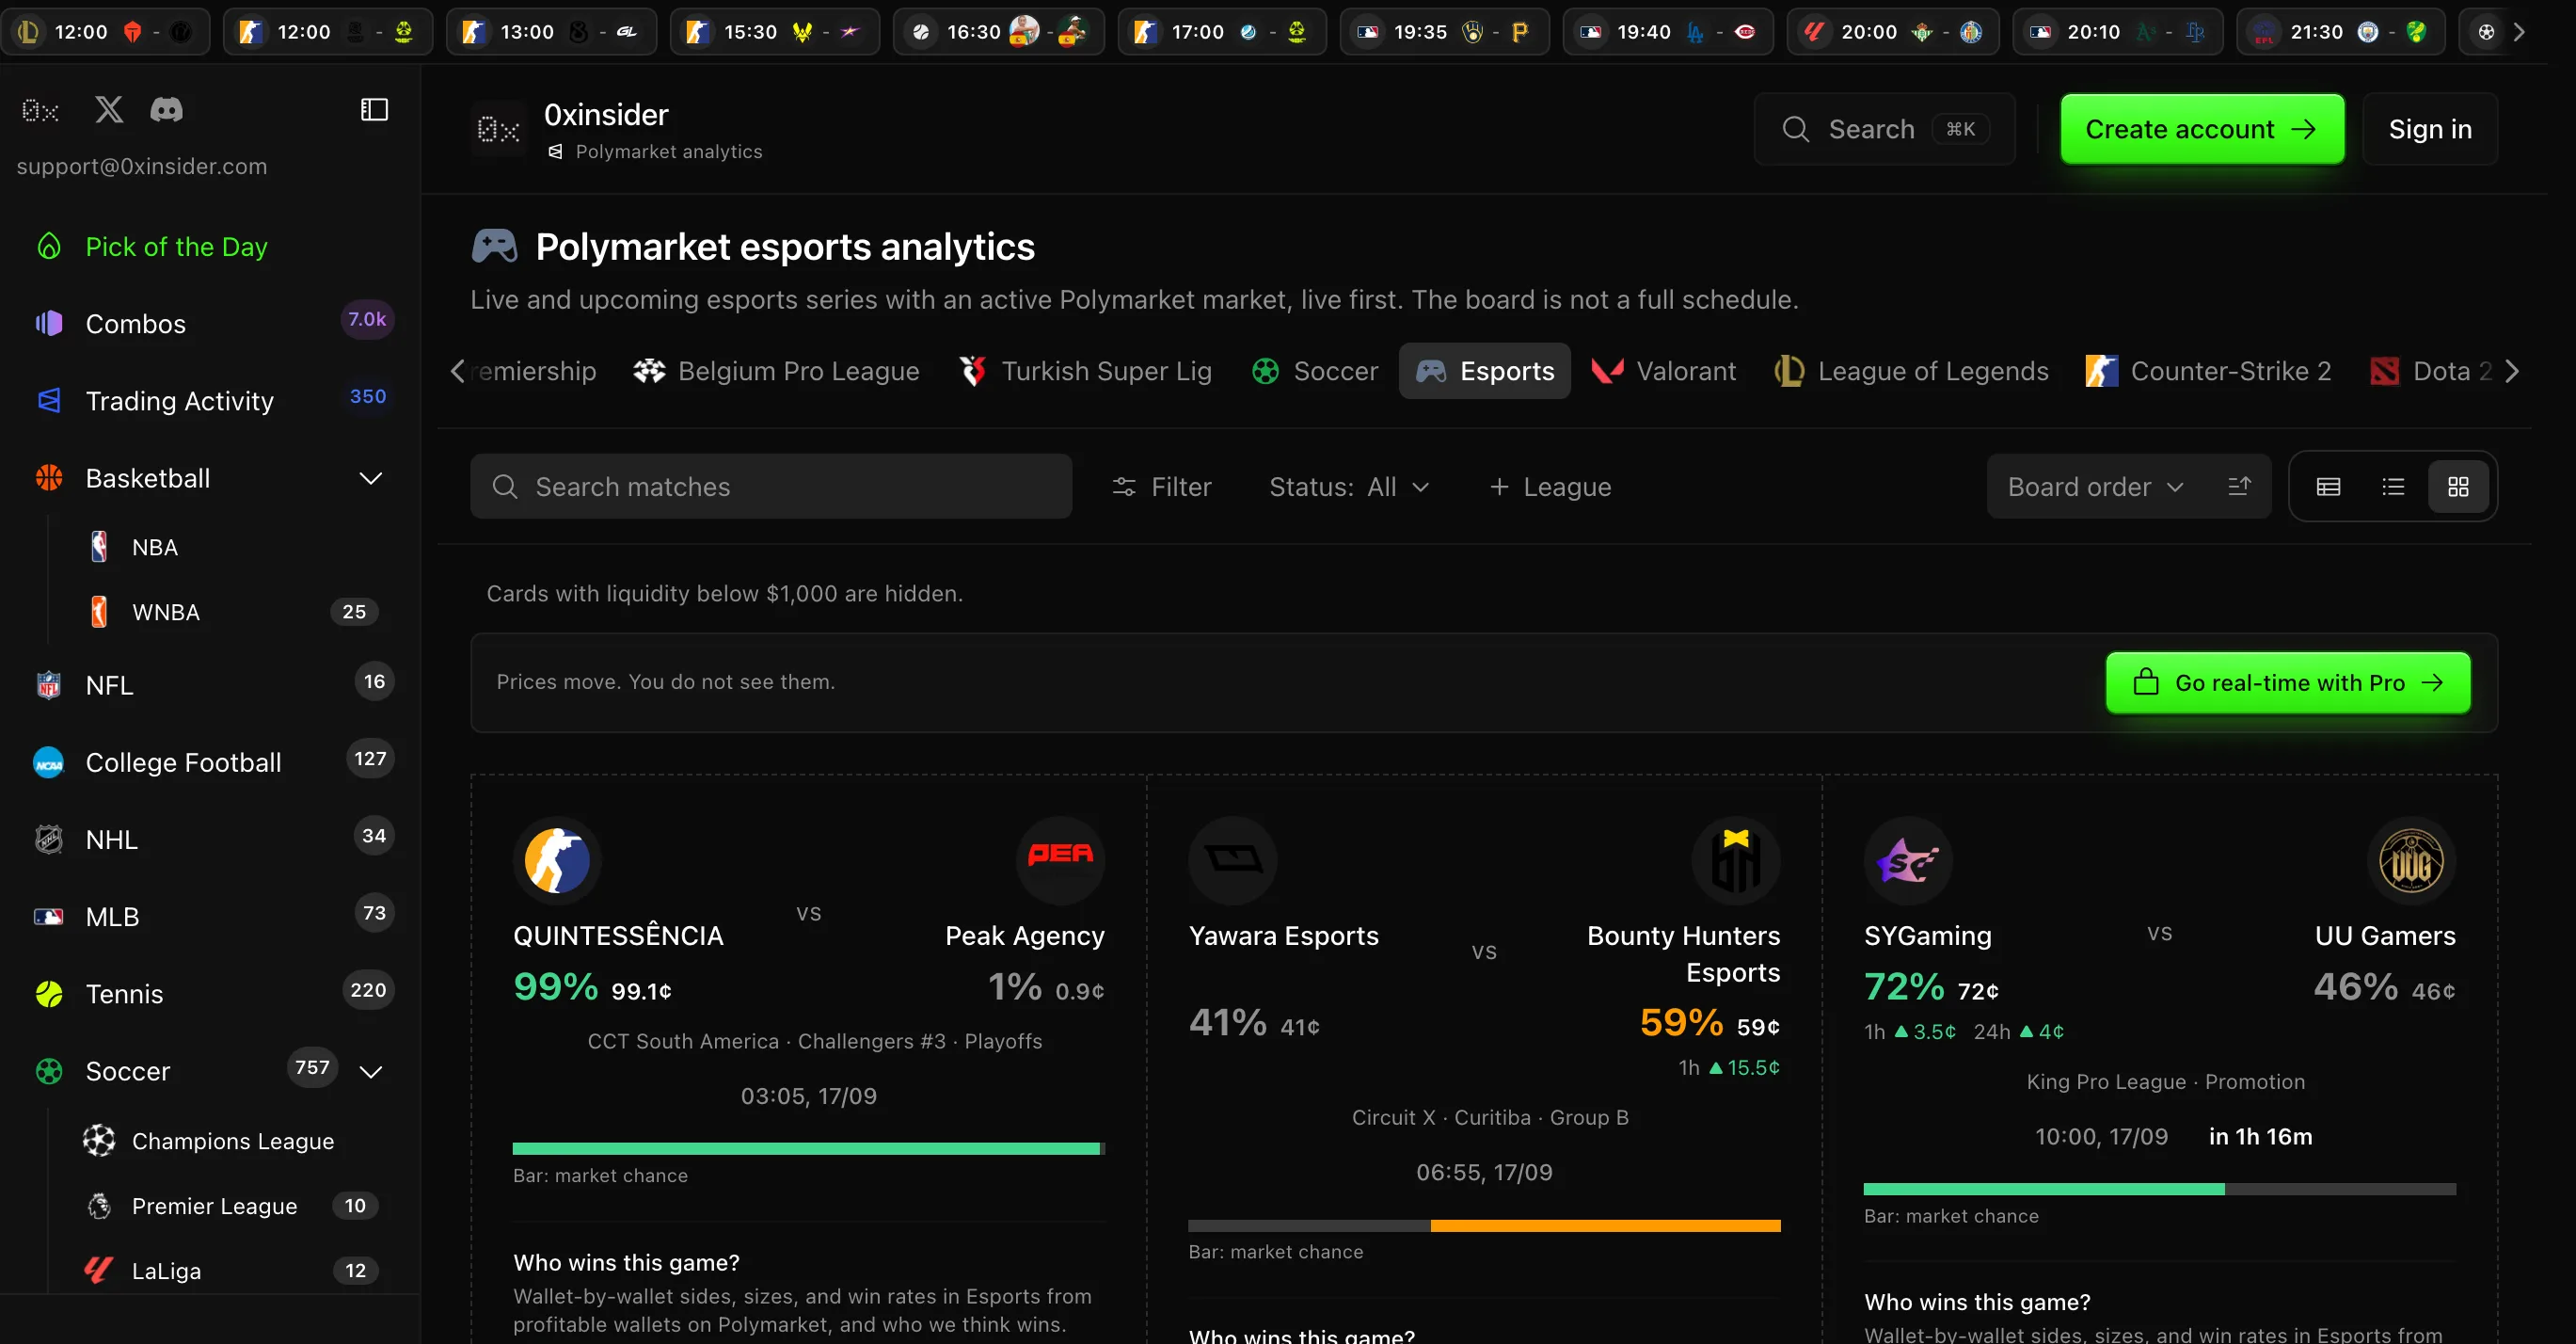This screenshot has width=2576, height=1344.
Task: Collapse the Soccer section chevron
Action: tap(371, 1072)
